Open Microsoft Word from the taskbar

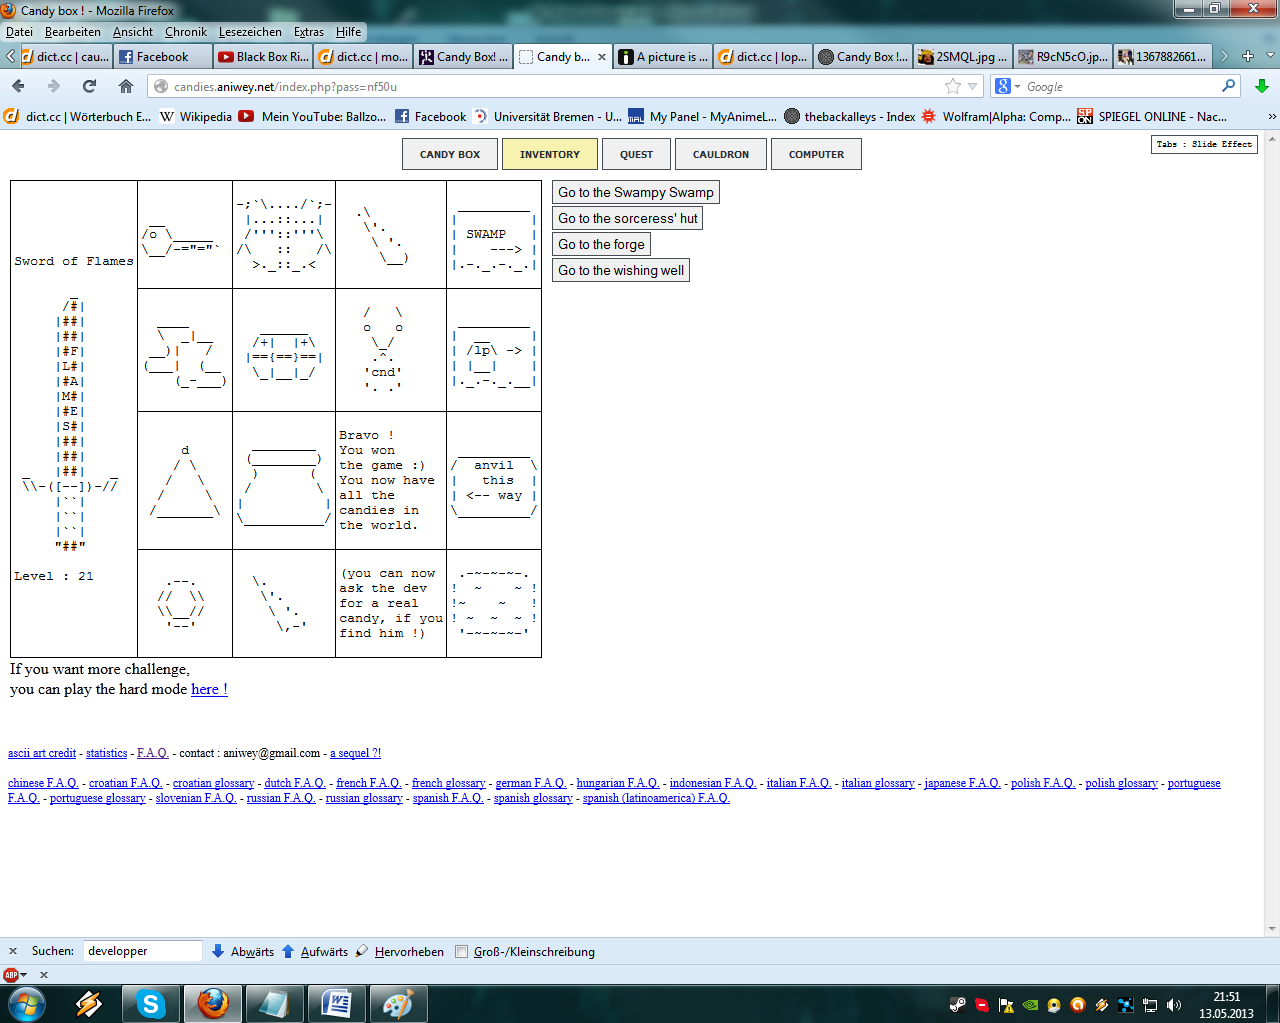(x=336, y=1003)
